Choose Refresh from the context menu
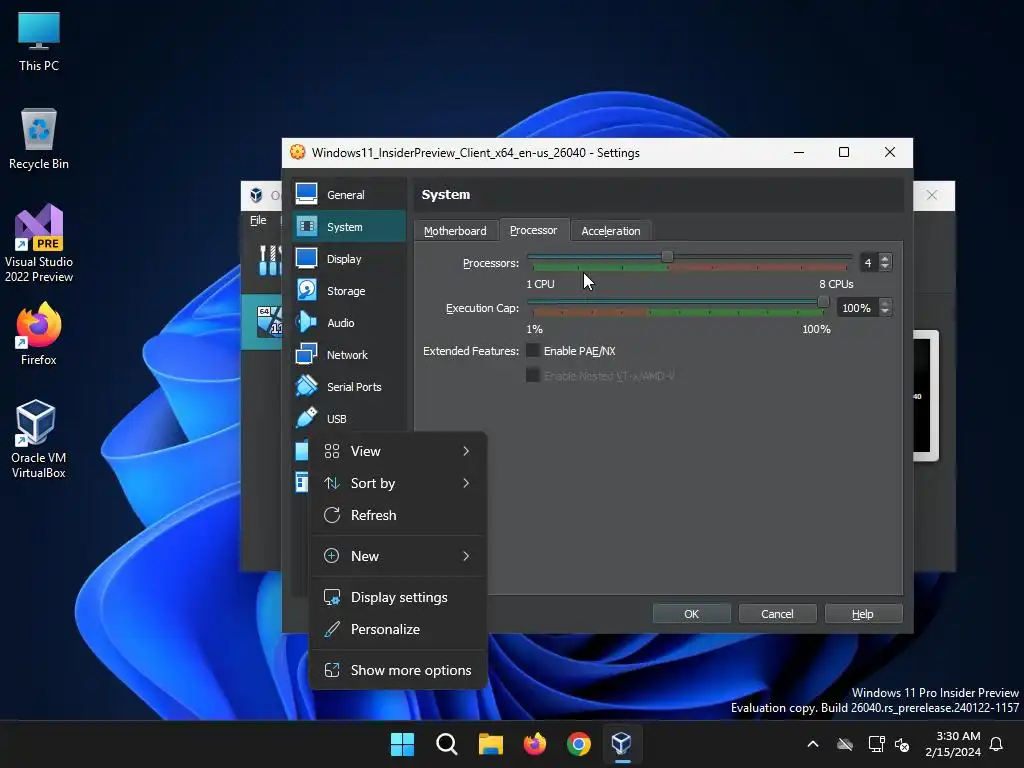 coord(398,515)
